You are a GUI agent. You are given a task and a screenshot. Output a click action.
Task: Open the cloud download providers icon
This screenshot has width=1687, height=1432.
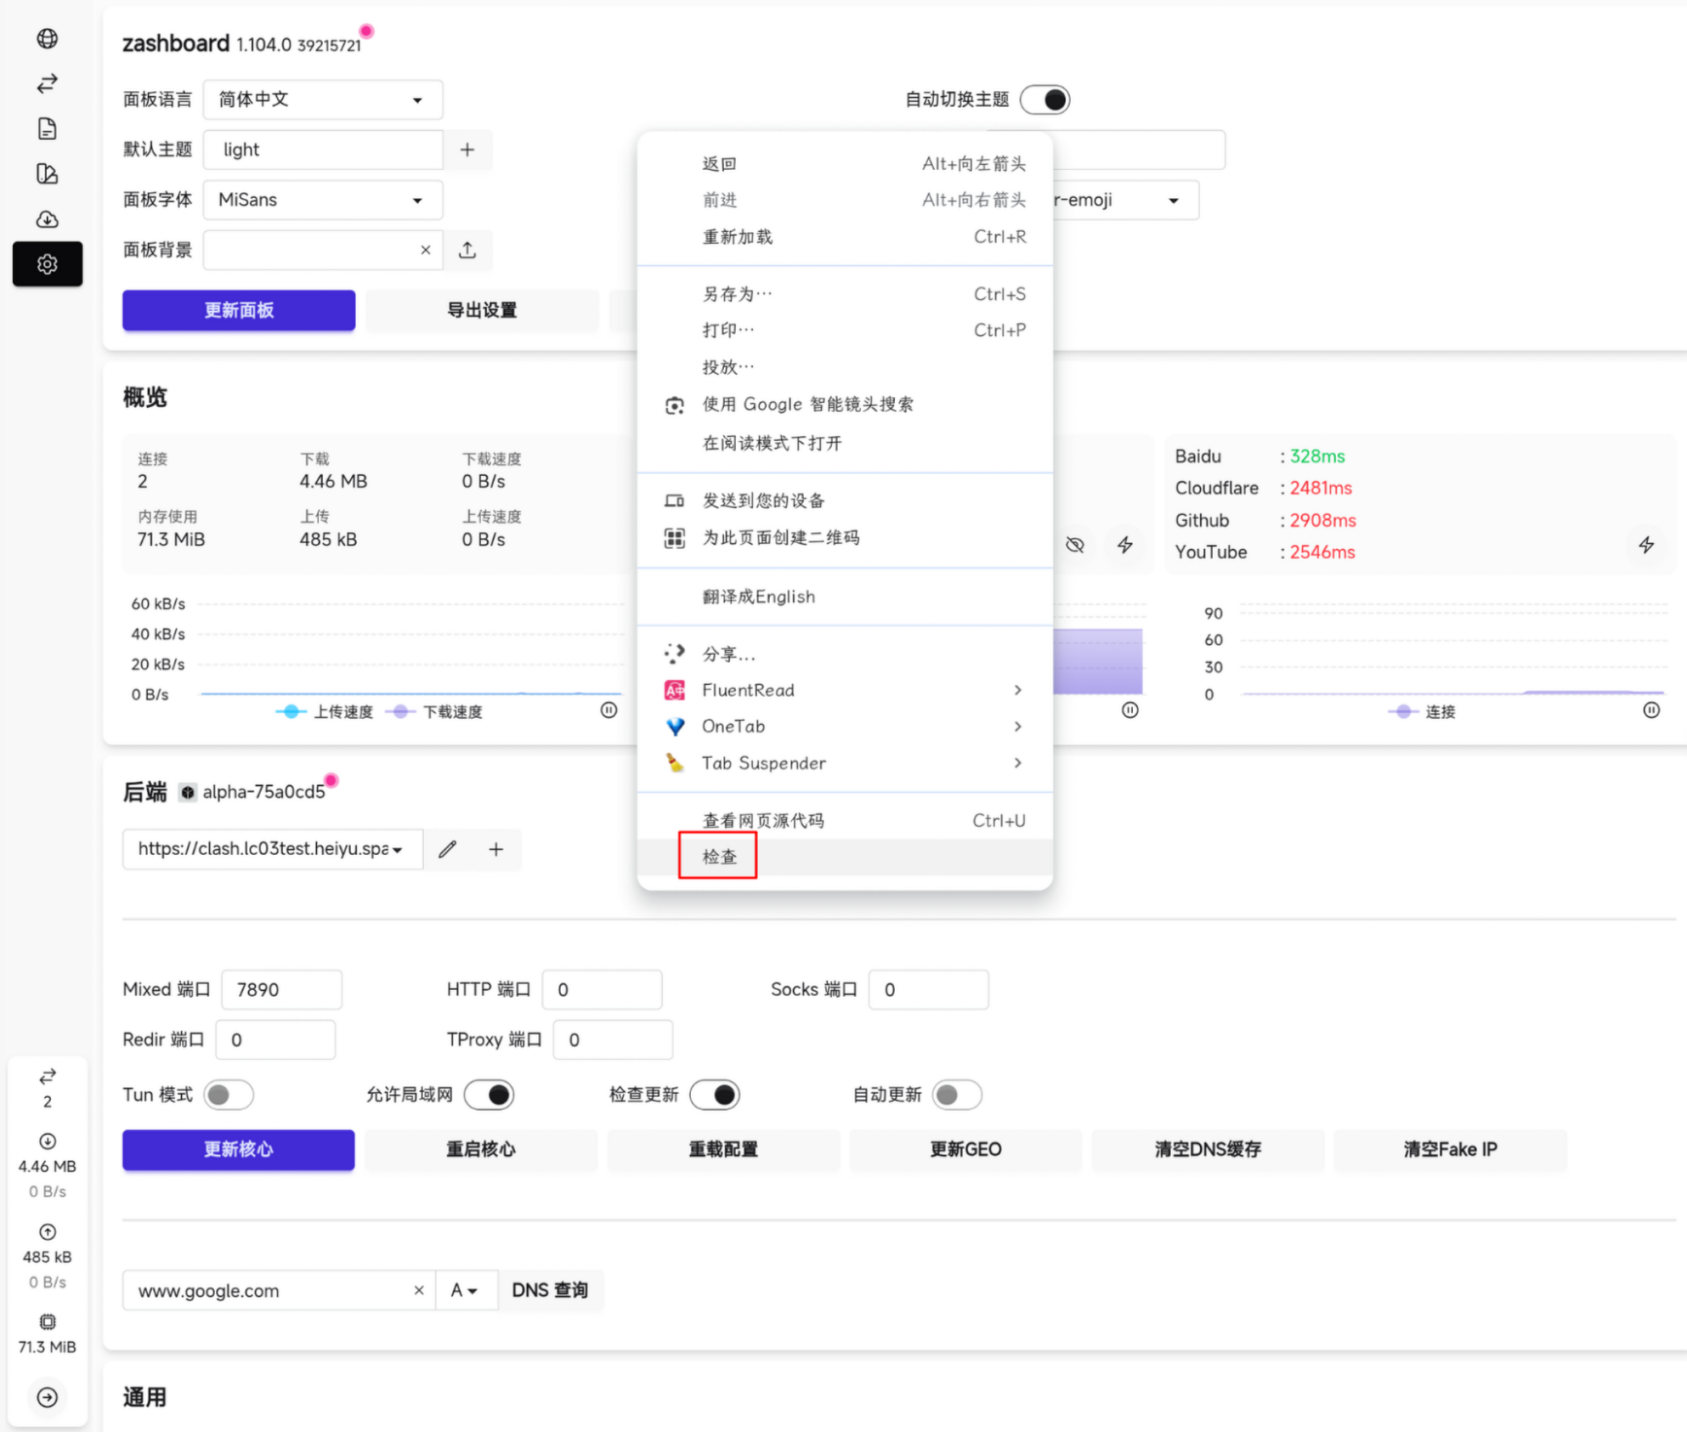[x=47, y=219]
